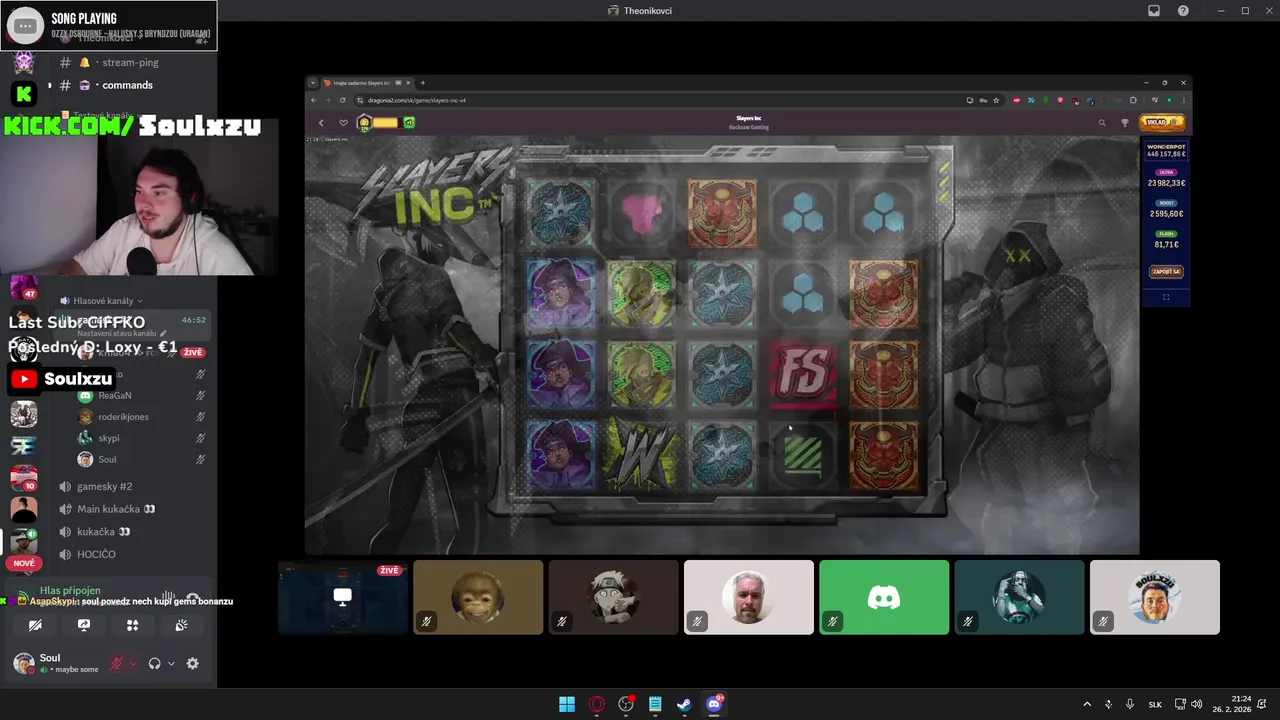Open server with the 10 badge
1280x720 pixels.
pos(23,478)
